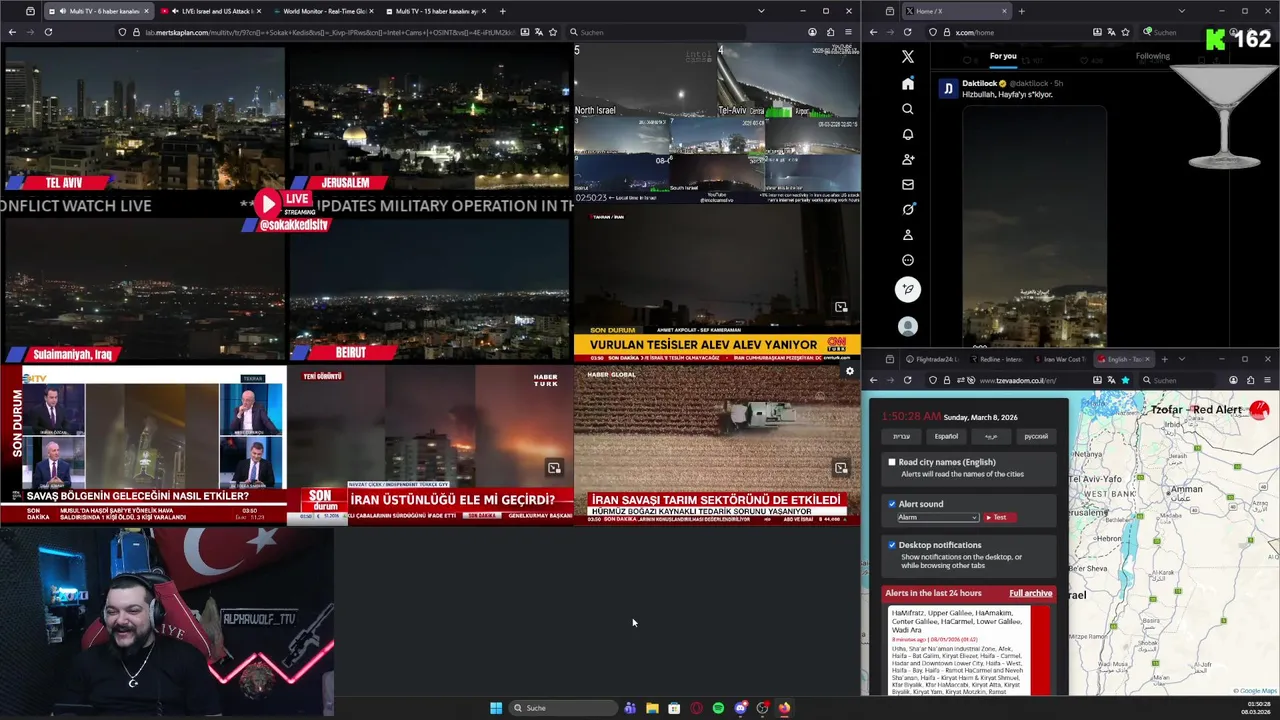This screenshot has height=720, width=1280.
Task: Bookmark x.com page with star icon
Action: (1127, 32)
